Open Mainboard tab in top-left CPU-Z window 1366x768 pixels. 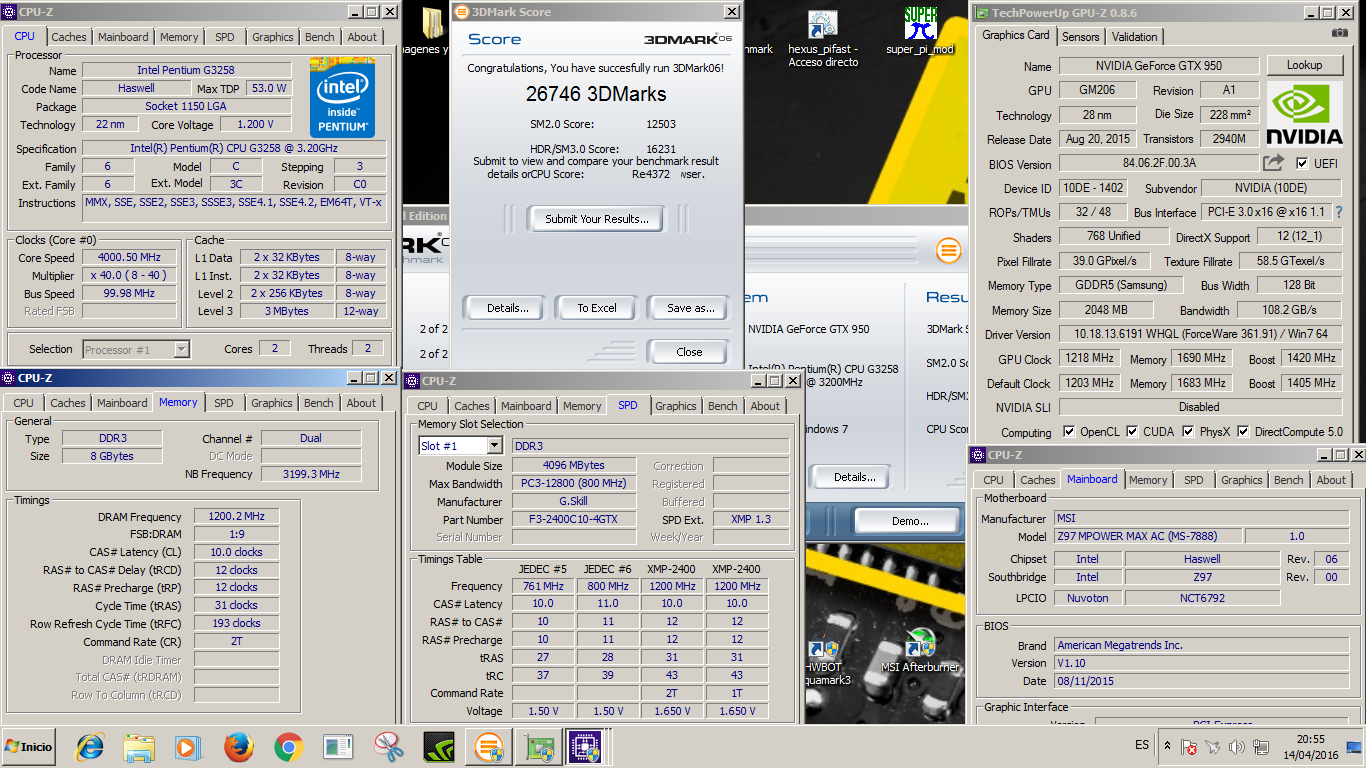click(123, 37)
